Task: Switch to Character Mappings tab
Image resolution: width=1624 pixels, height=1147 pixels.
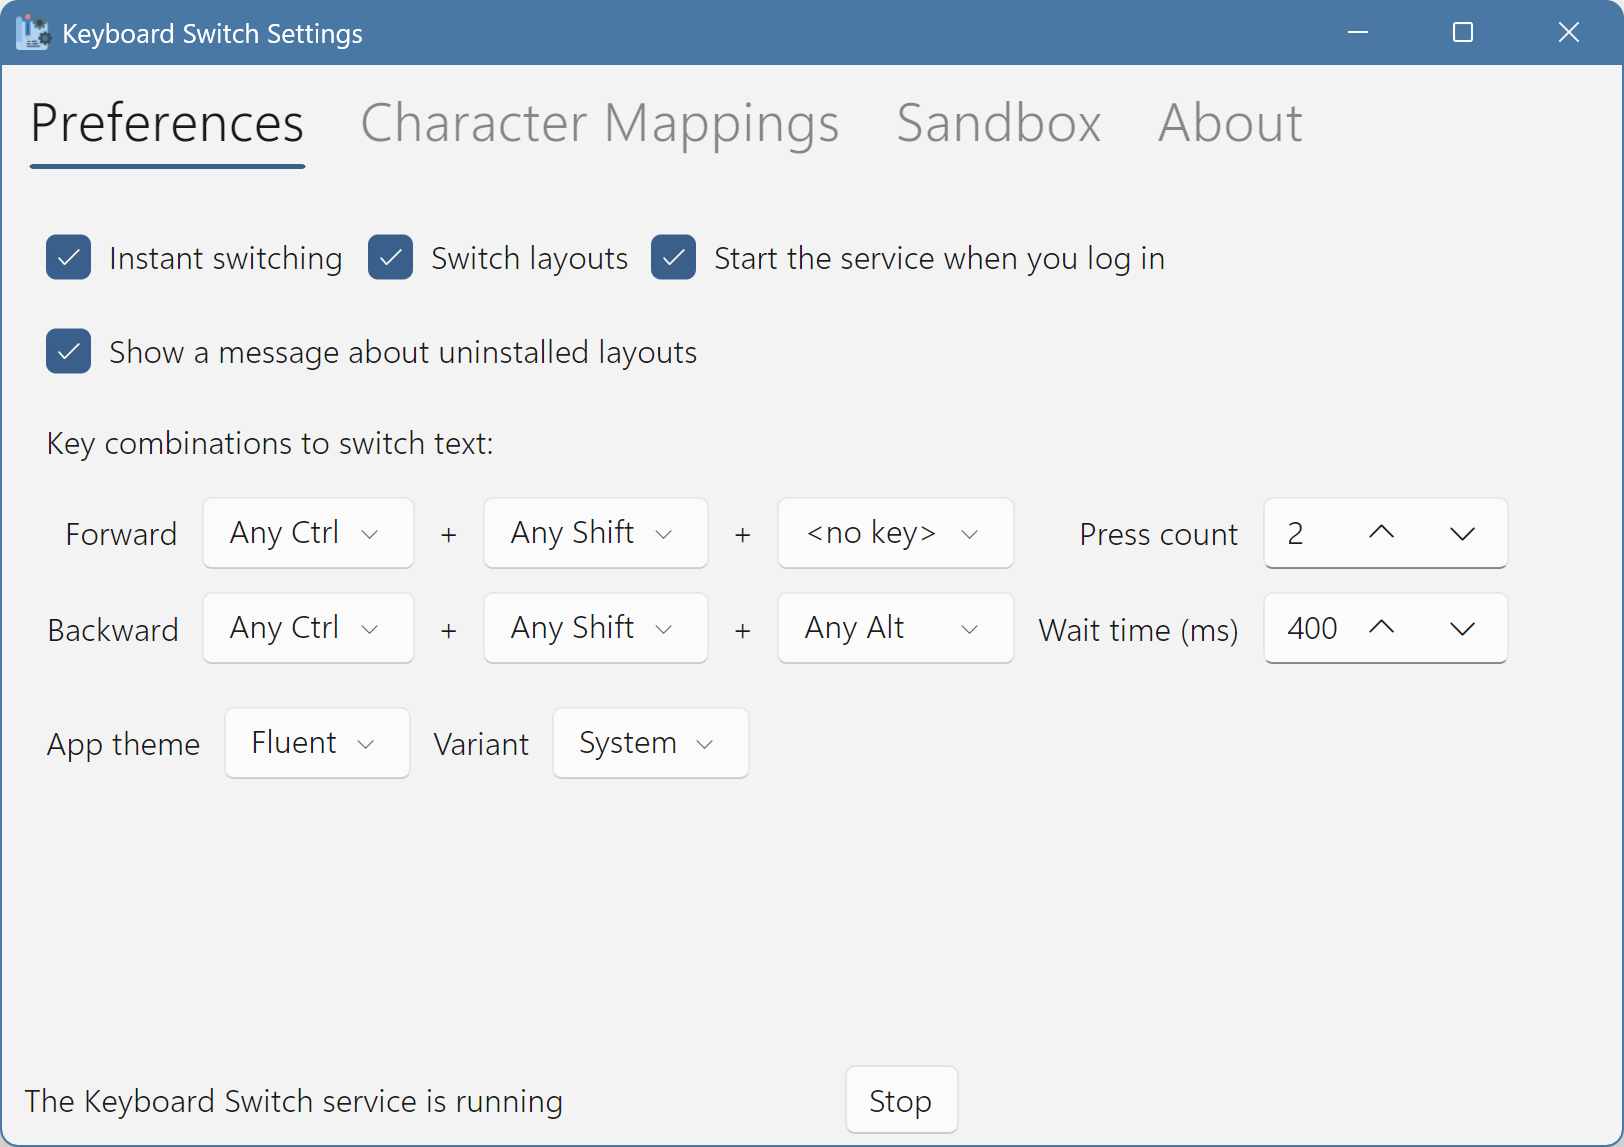Action: point(600,124)
